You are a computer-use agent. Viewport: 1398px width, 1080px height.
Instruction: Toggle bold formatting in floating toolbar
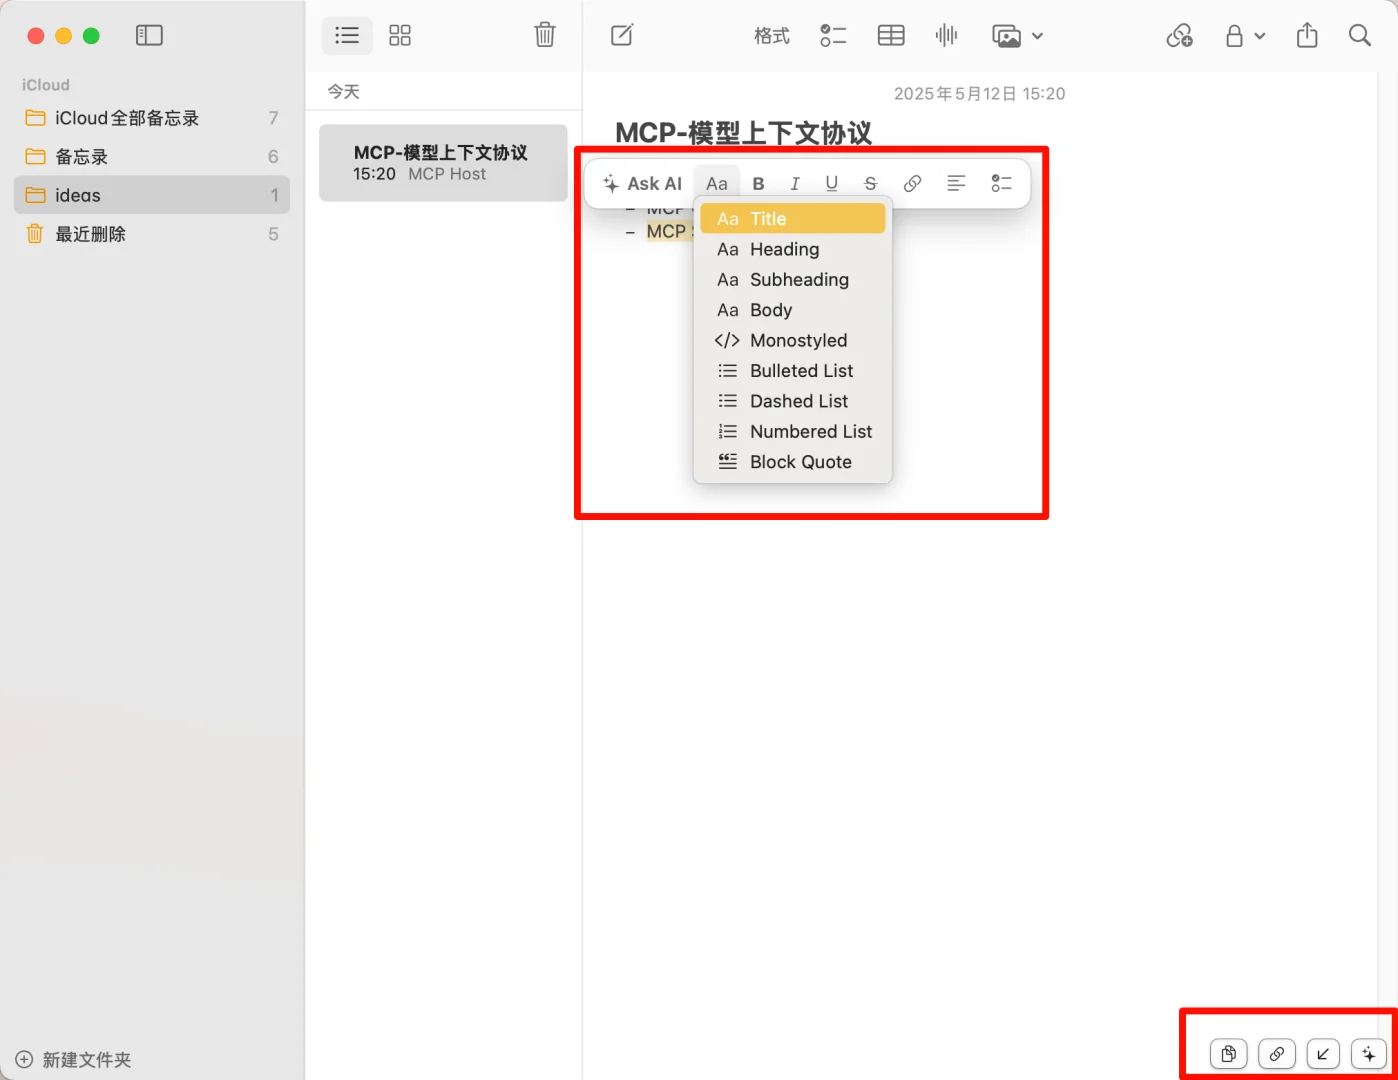point(758,184)
